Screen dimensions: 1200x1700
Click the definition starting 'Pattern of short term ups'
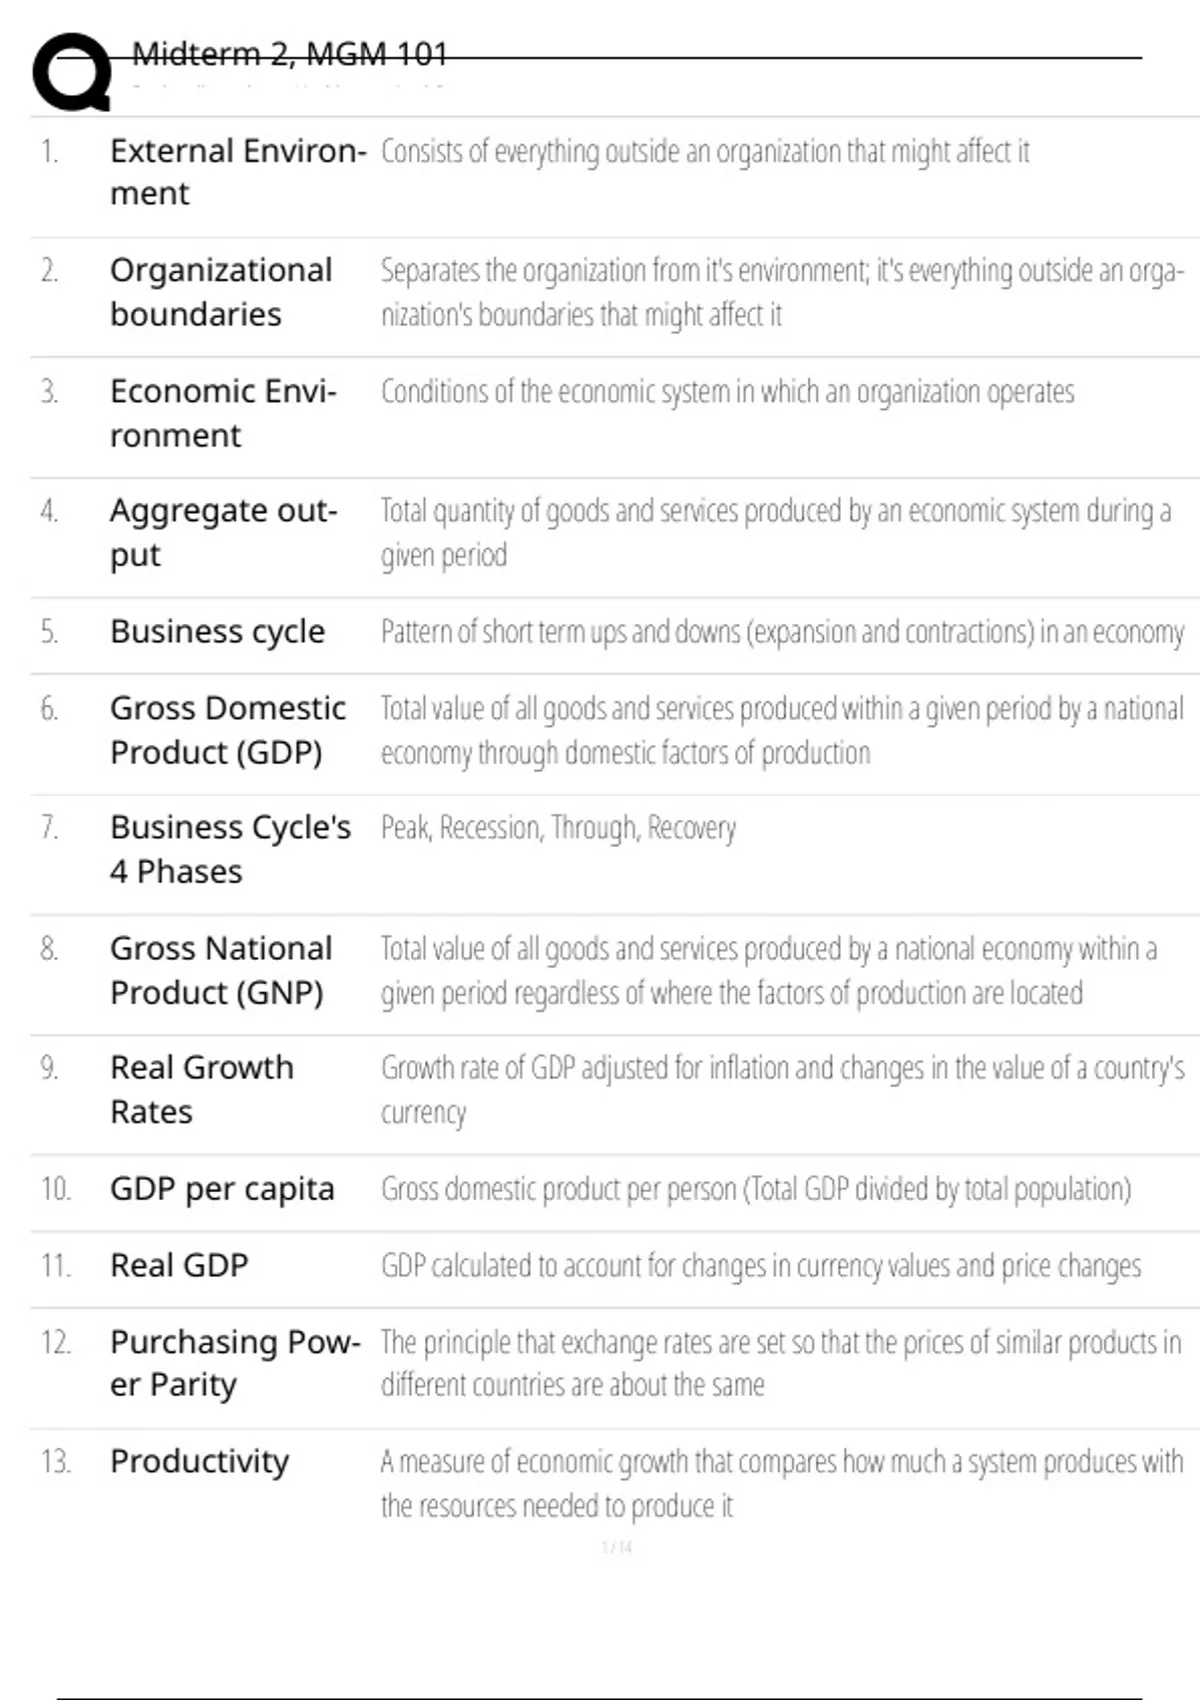click(781, 632)
